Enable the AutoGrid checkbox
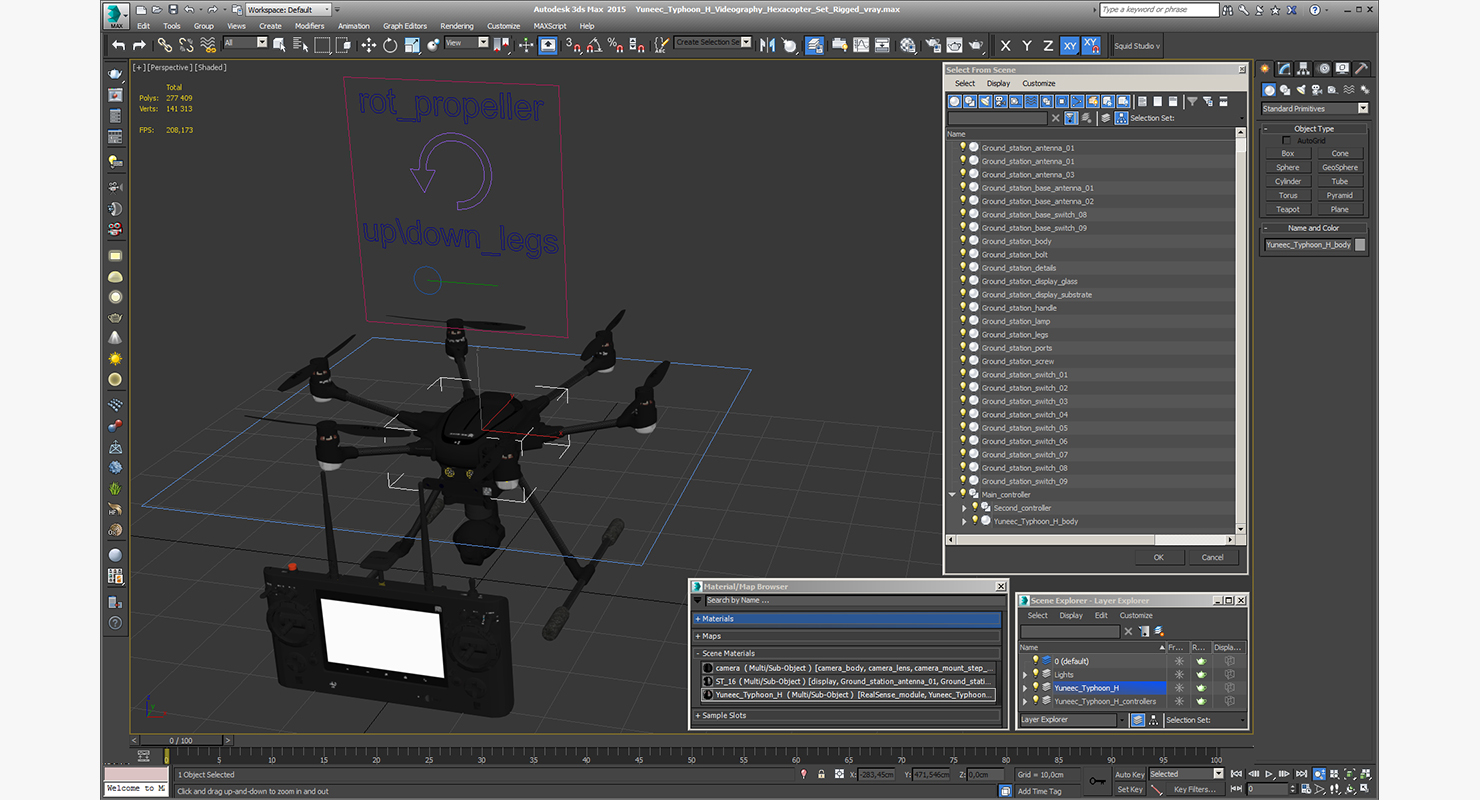This screenshot has height=800, width=1480. pos(1287,140)
